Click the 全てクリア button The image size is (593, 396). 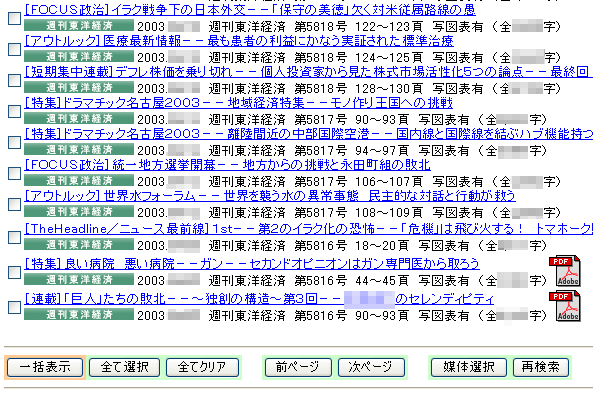[202, 367]
